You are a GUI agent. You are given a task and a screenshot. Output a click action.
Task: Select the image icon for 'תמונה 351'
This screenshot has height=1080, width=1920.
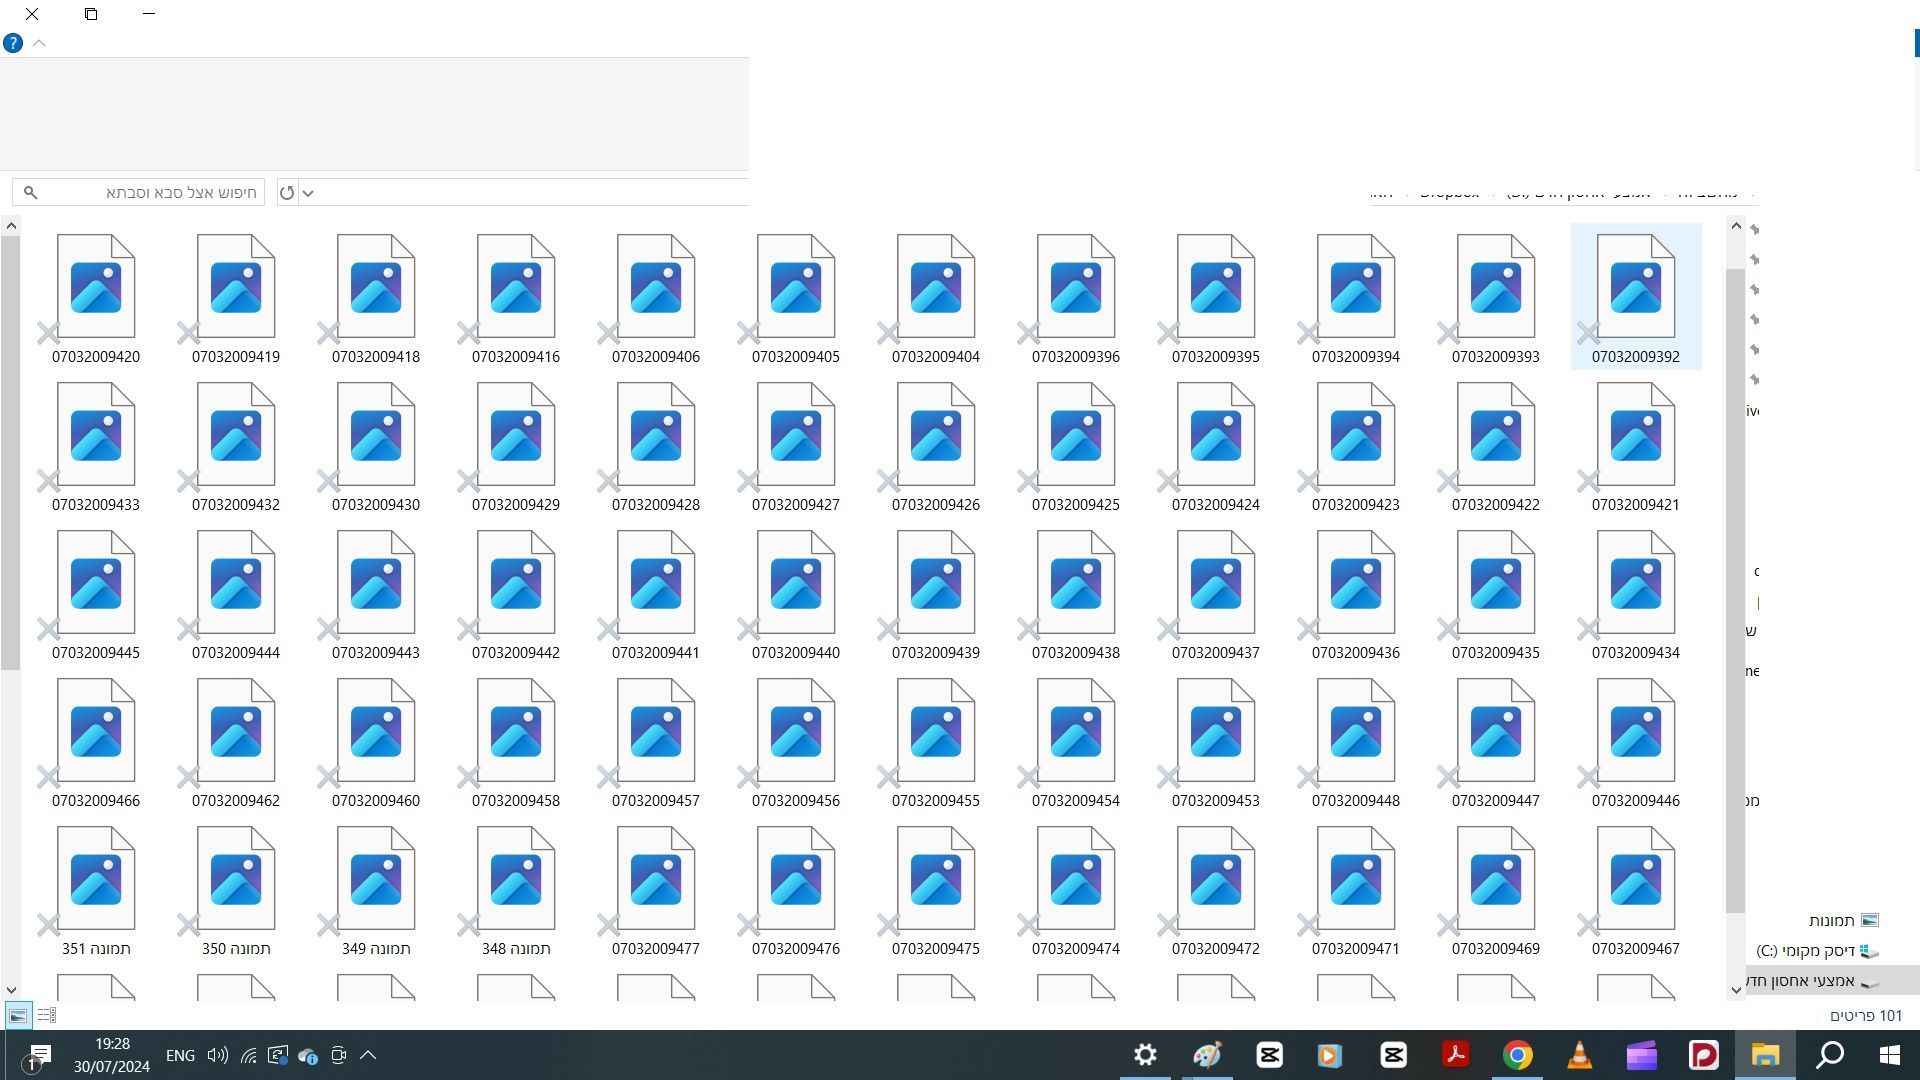96,879
